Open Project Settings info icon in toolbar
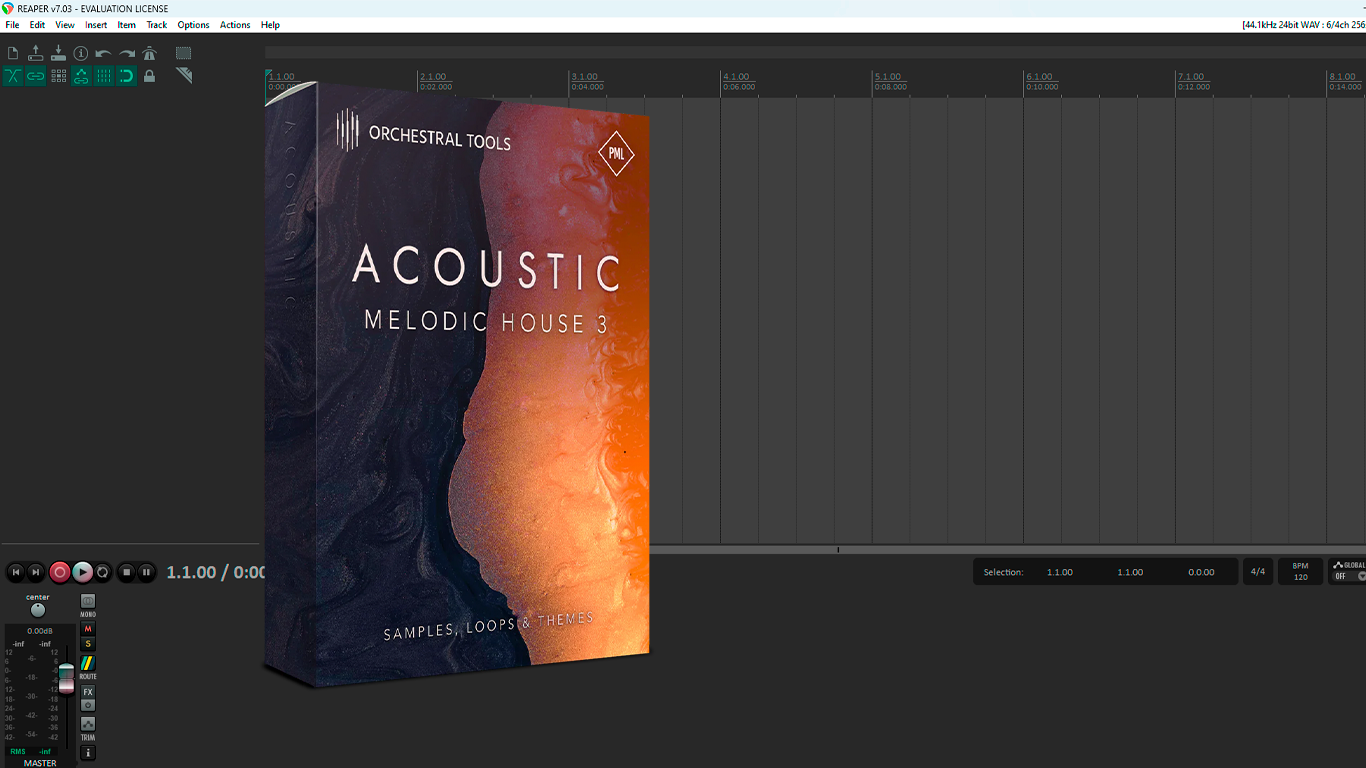Image resolution: width=1366 pixels, height=768 pixels. click(x=81, y=53)
